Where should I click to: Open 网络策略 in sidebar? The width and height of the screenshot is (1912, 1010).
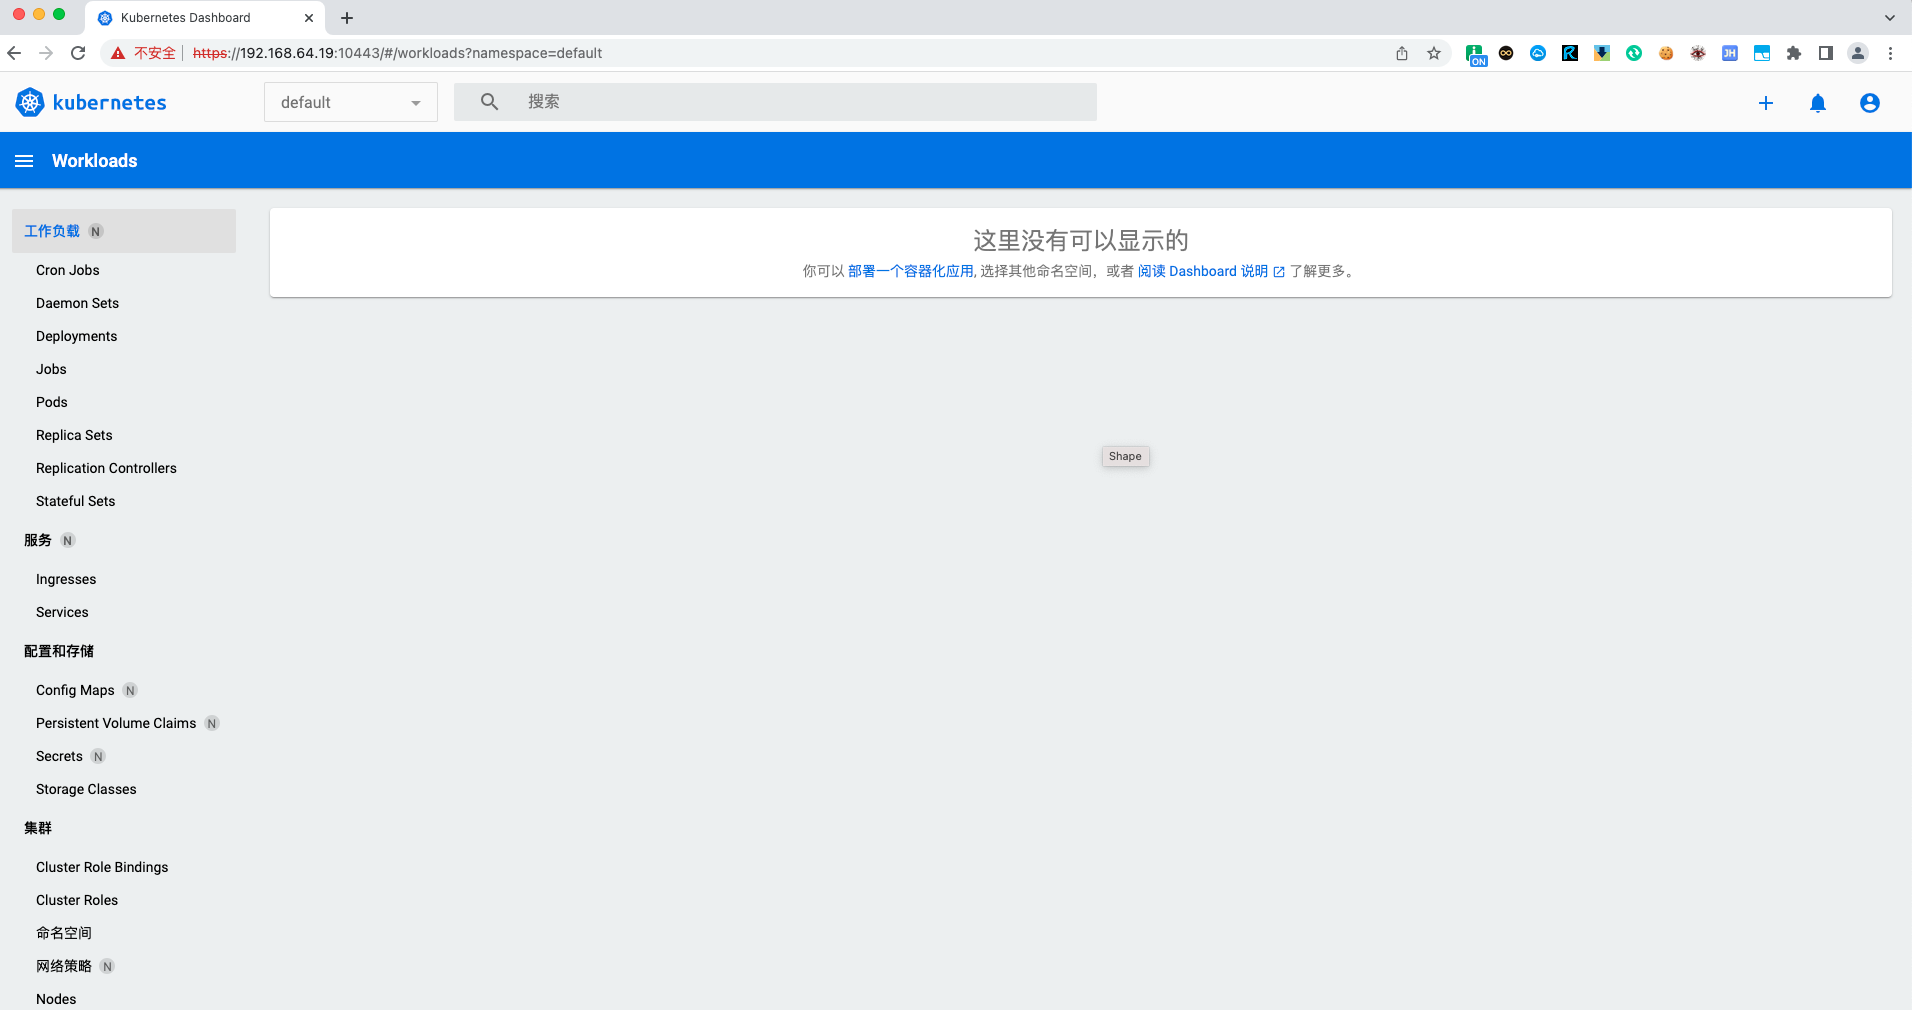(x=64, y=966)
